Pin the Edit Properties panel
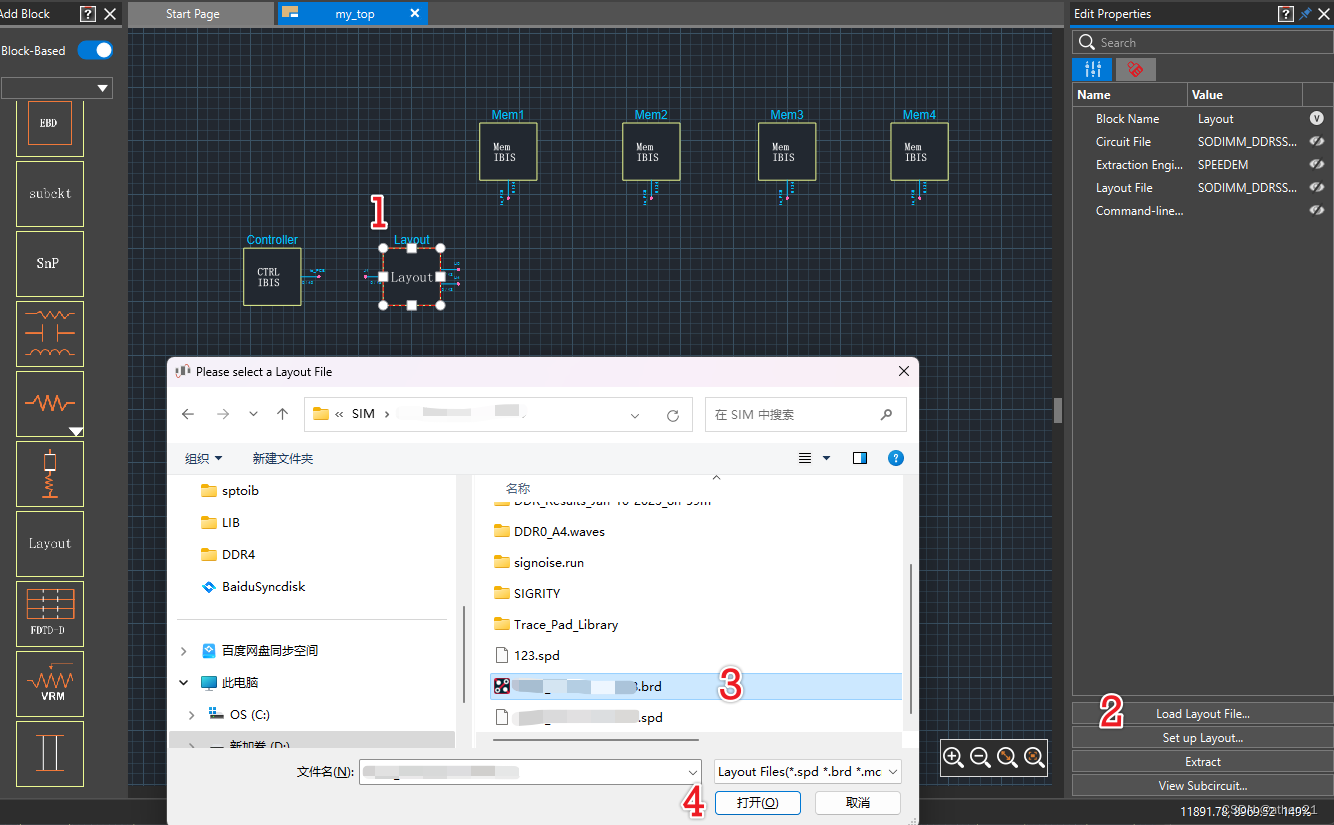Image resolution: width=1334 pixels, height=825 pixels. [1305, 14]
